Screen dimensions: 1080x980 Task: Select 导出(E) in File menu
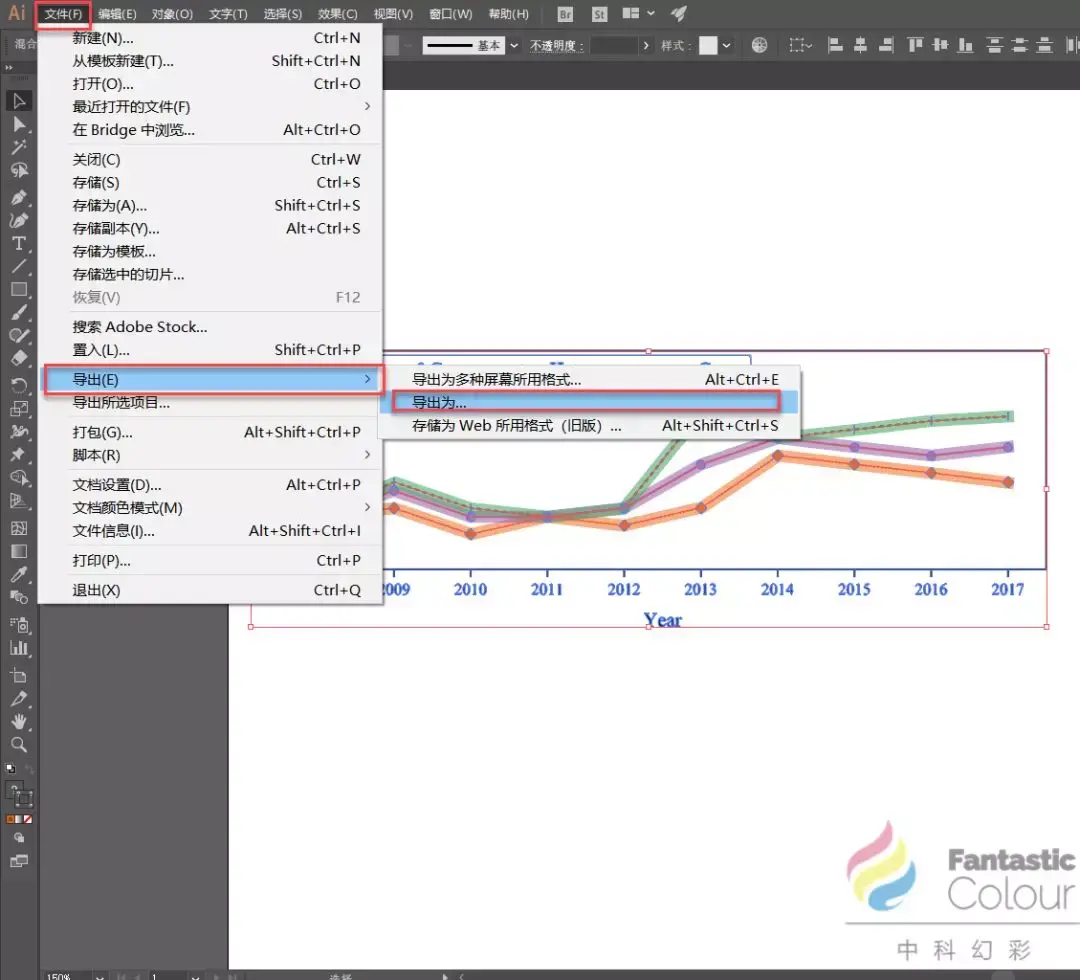211,379
